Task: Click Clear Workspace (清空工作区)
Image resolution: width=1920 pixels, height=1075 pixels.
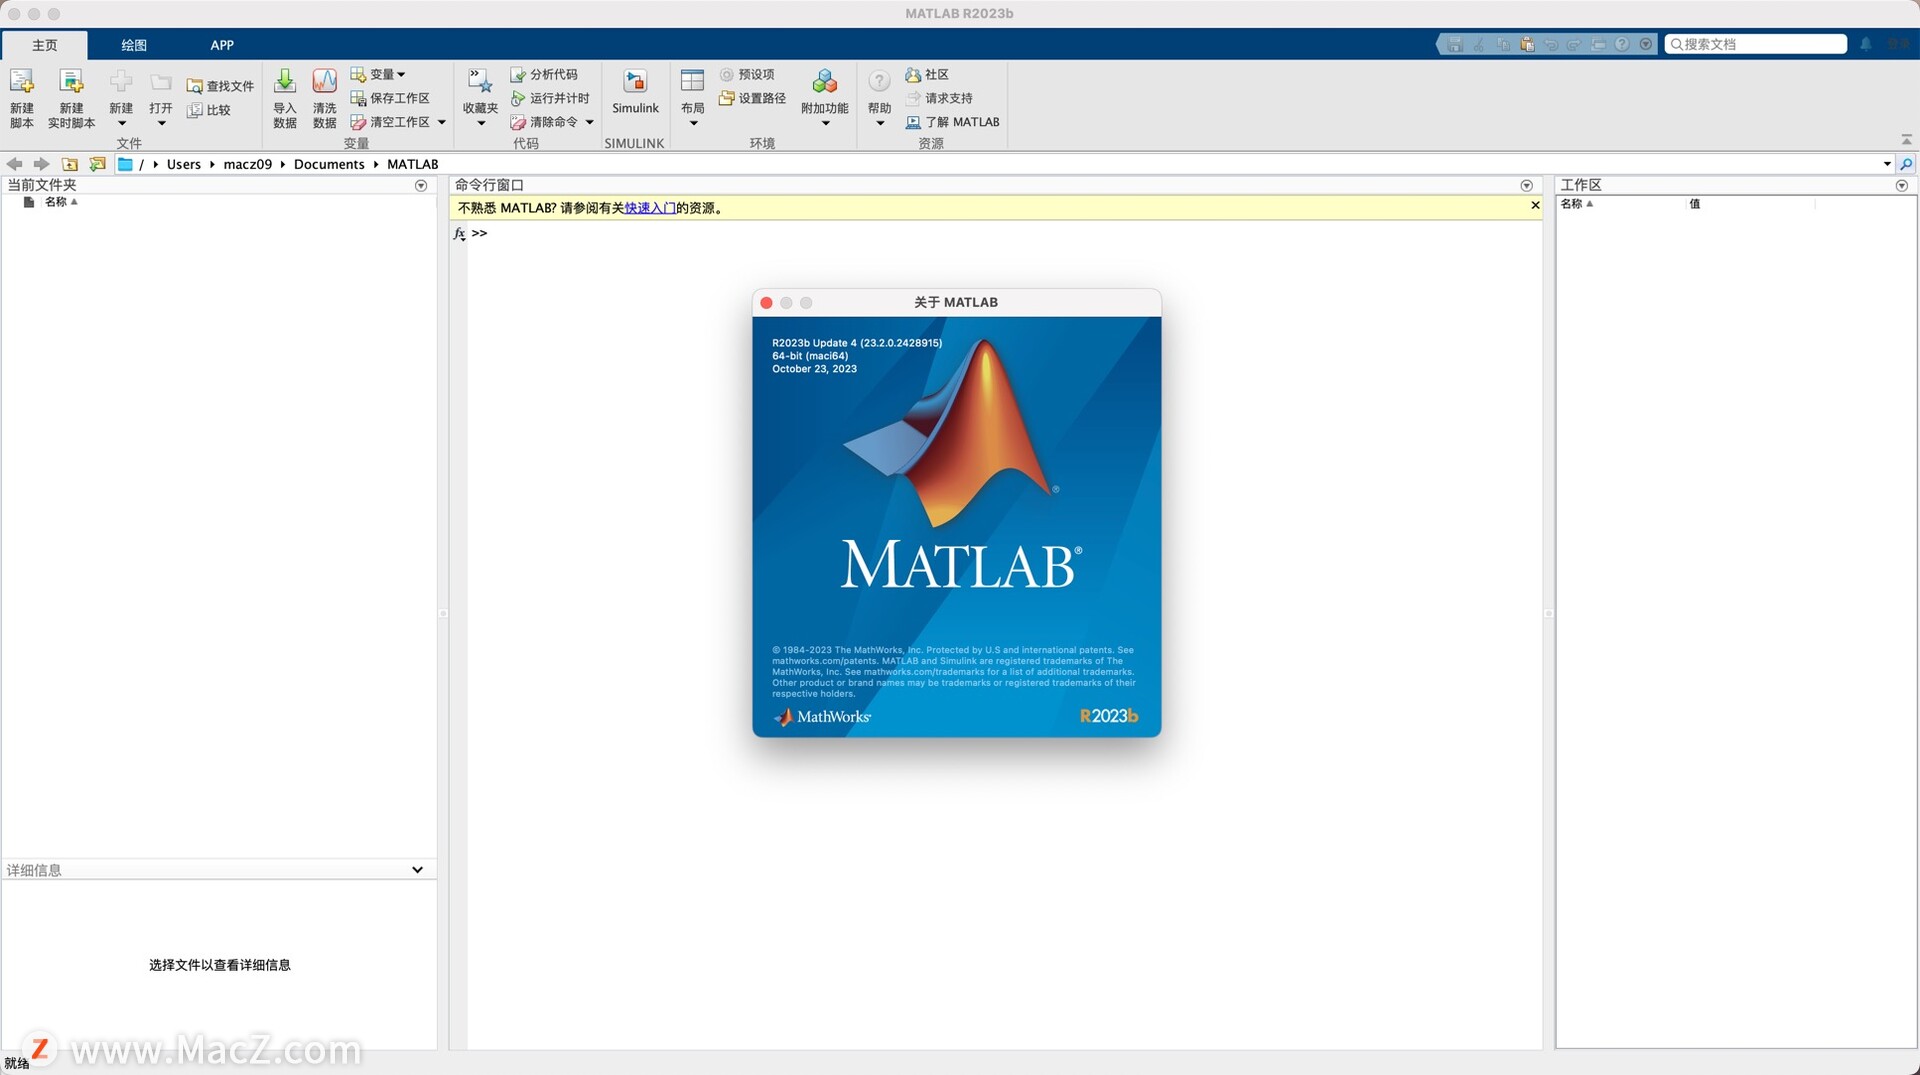Action: [390, 122]
